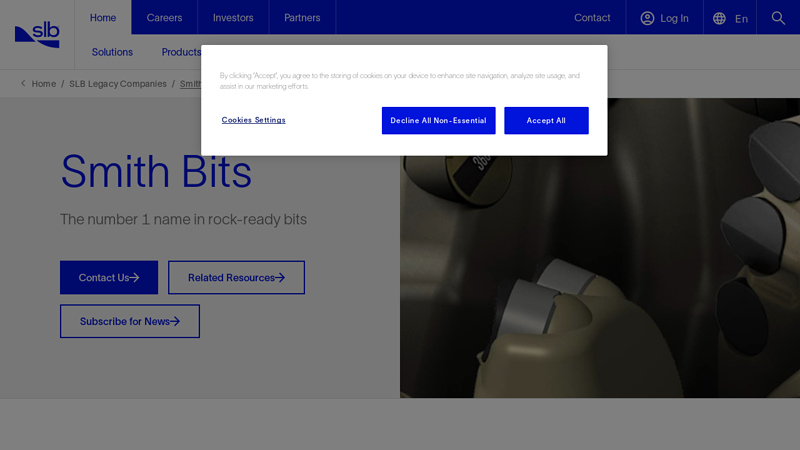Open Related Resources

coord(236,278)
